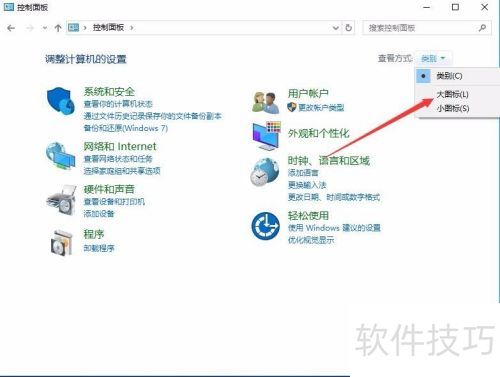The image size is (500, 377).
Task: Click the chevron after 控制面板 in the address bar
Action: 132,28
